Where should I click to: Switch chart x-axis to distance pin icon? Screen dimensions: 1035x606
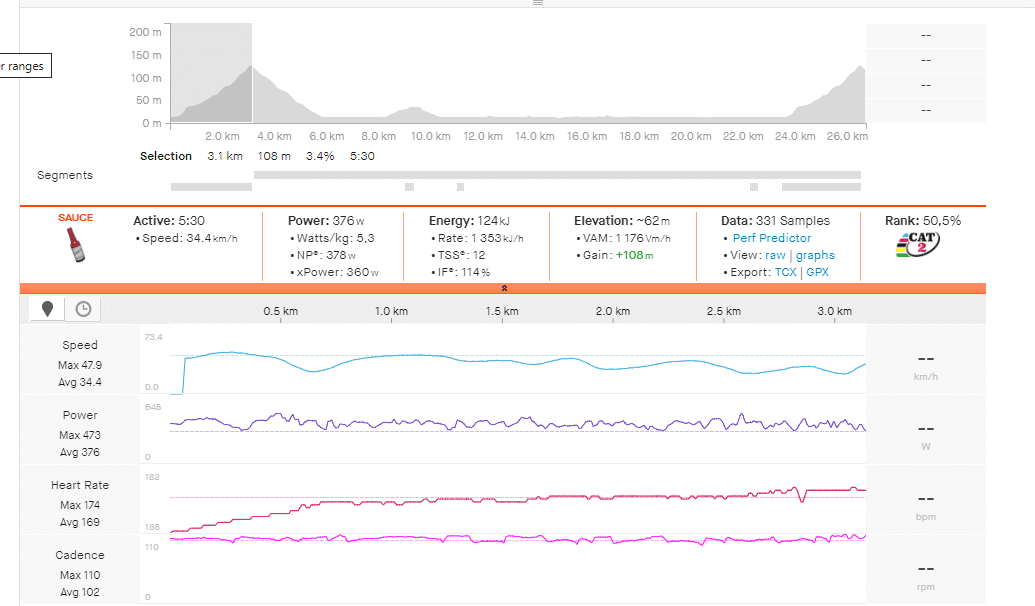47,309
